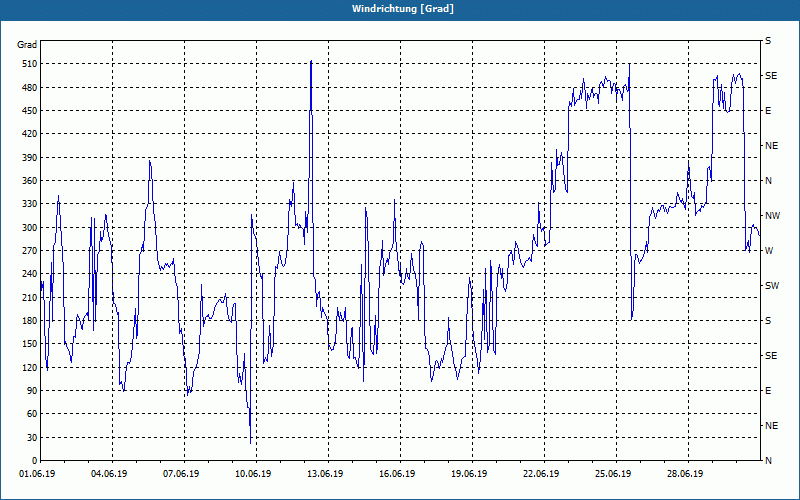Click the E compass label beside the 90 gridline
Viewport: 800px width, 500px height.
click(x=768, y=391)
